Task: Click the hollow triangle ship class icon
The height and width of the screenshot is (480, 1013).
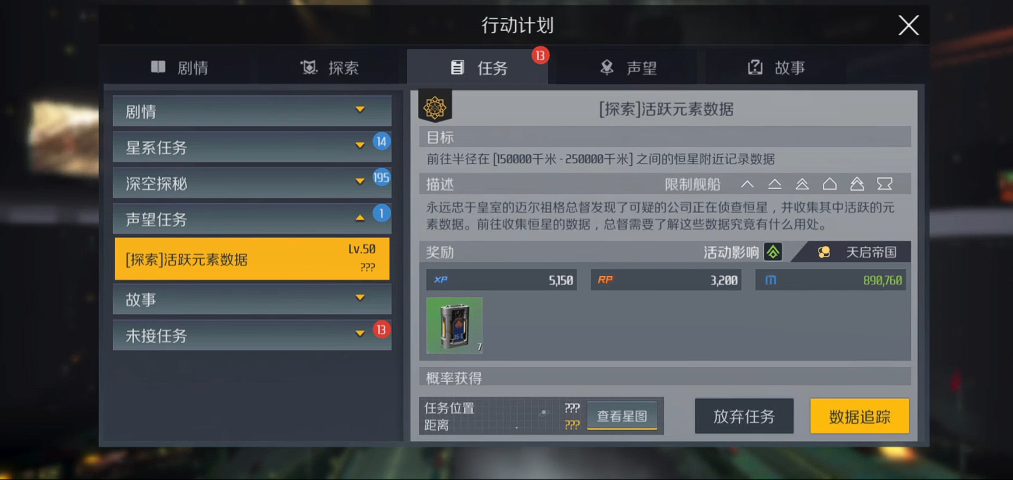Action: point(775,184)
